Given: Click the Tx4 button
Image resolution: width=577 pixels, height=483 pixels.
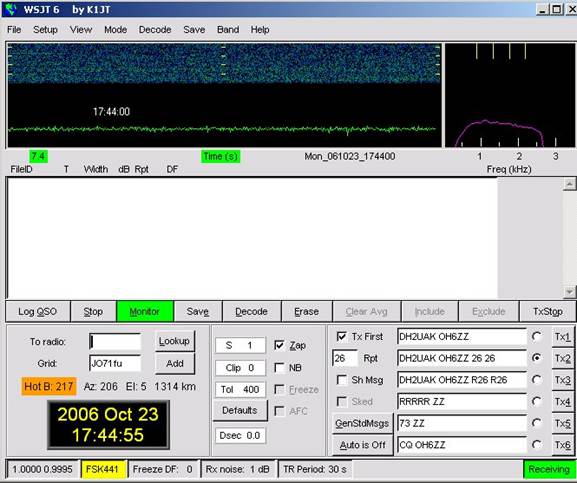Looking at the screenshot, I should (x=562, y=402).
